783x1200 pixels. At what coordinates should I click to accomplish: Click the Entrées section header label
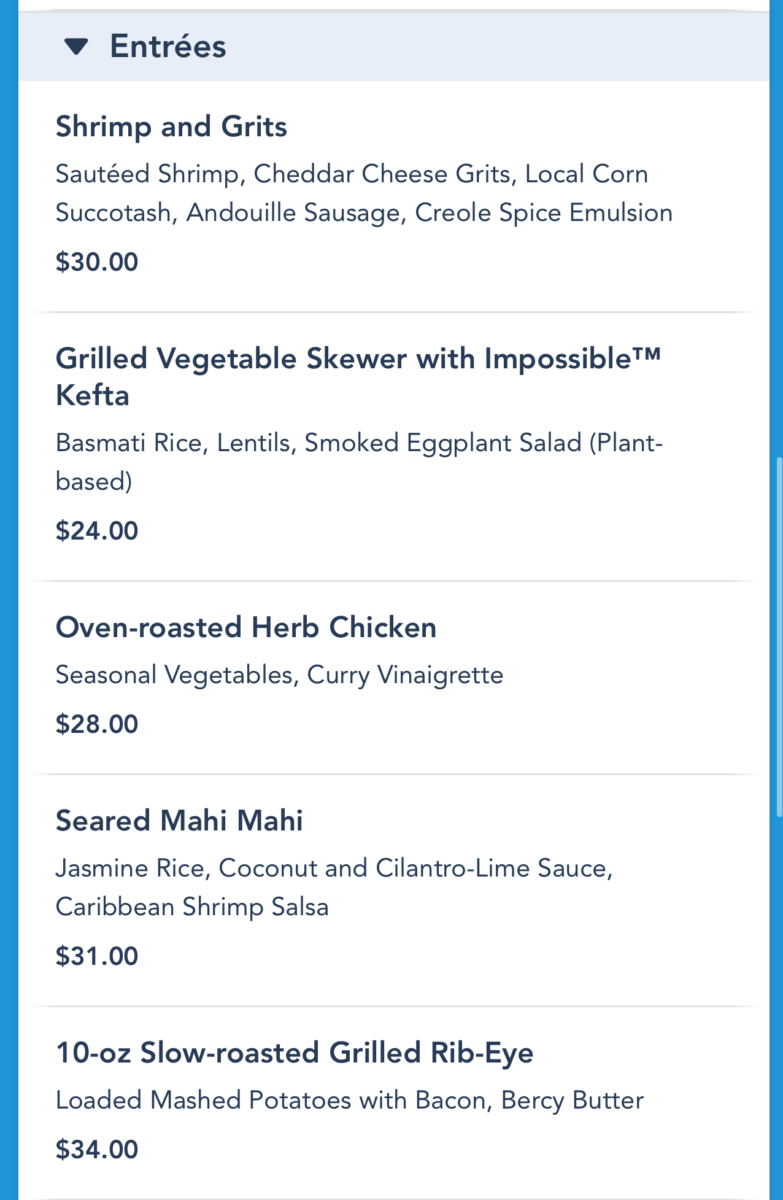(168, 46)
